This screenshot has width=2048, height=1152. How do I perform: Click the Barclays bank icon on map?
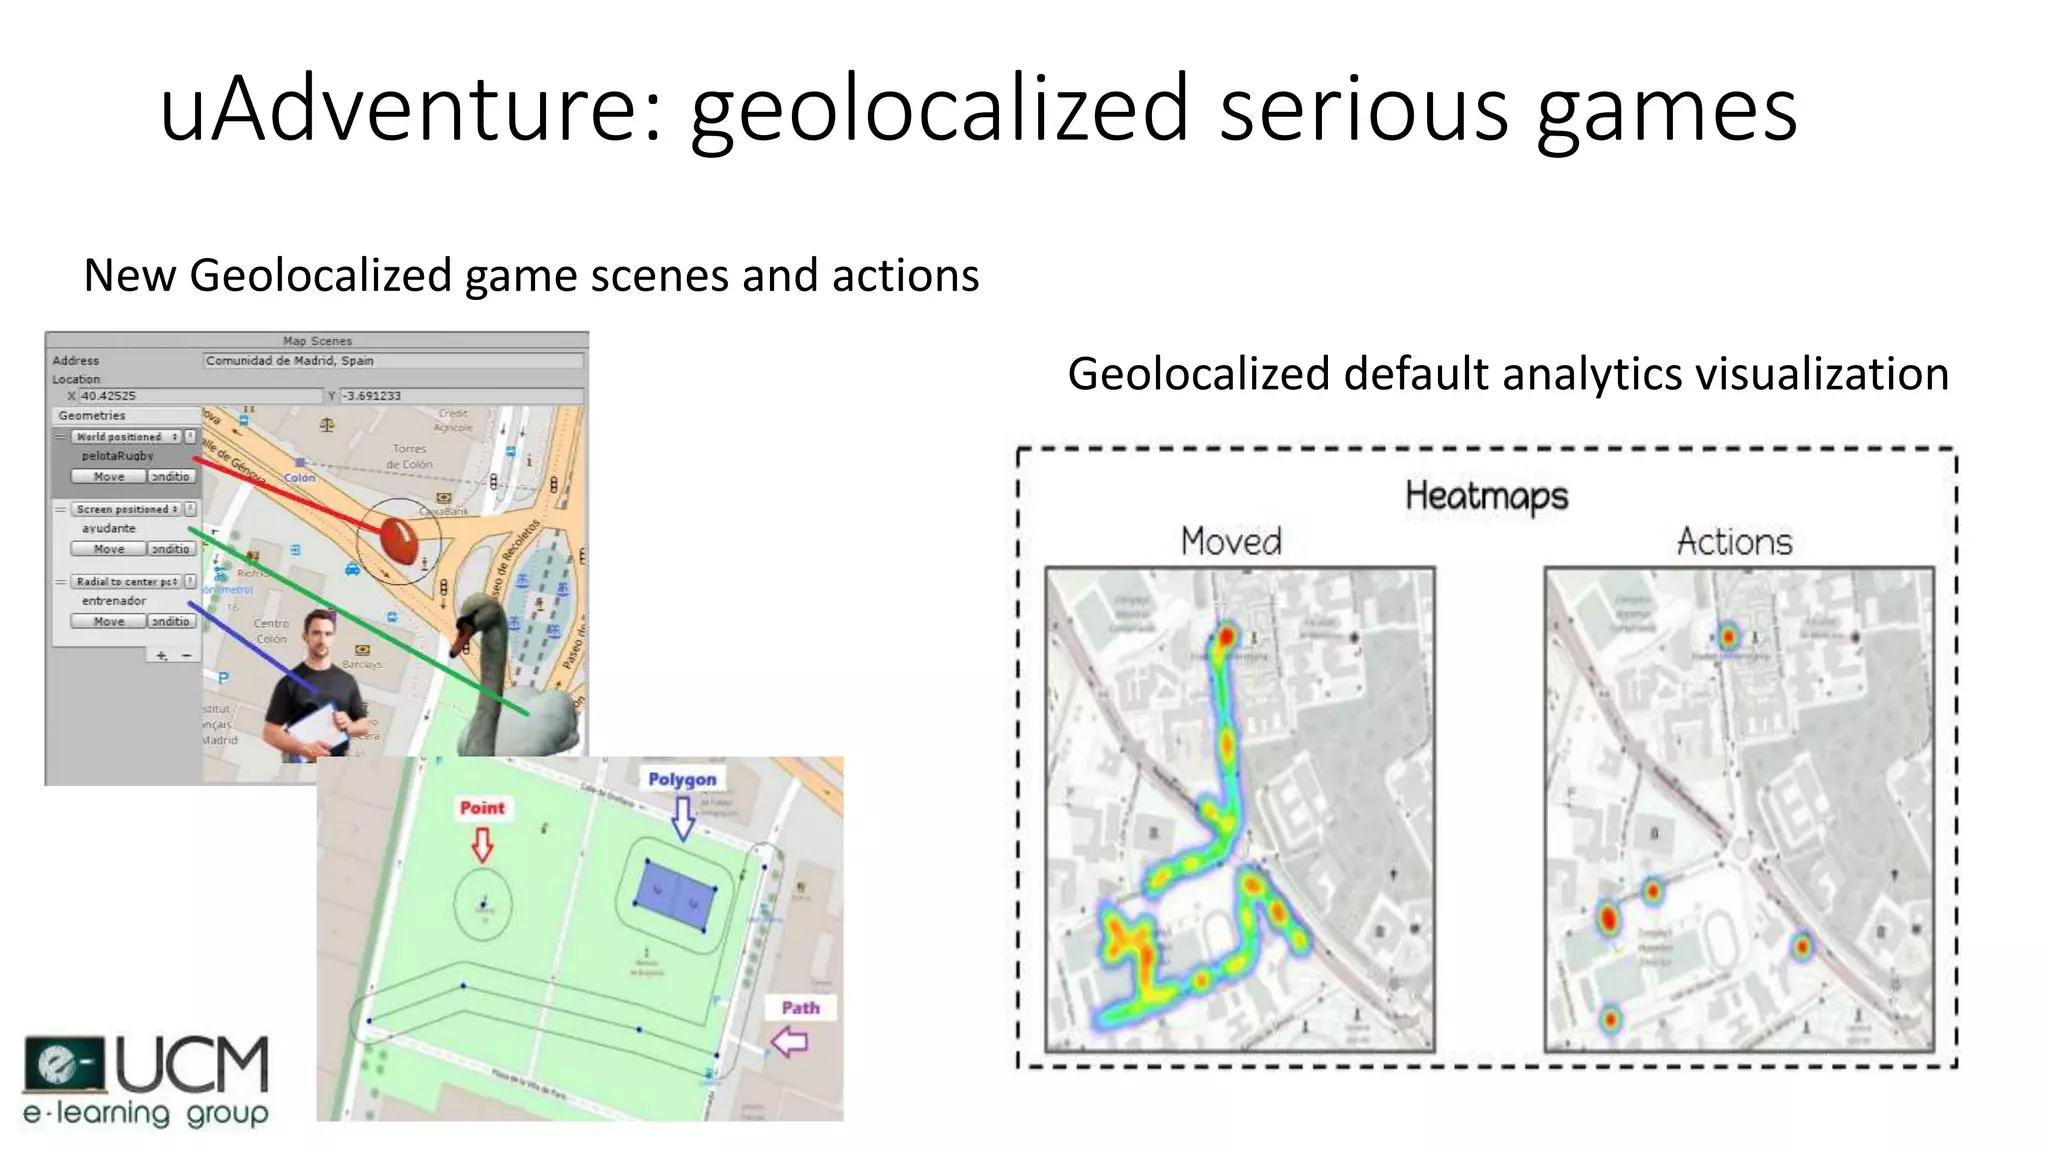click(x=362, y=650)
